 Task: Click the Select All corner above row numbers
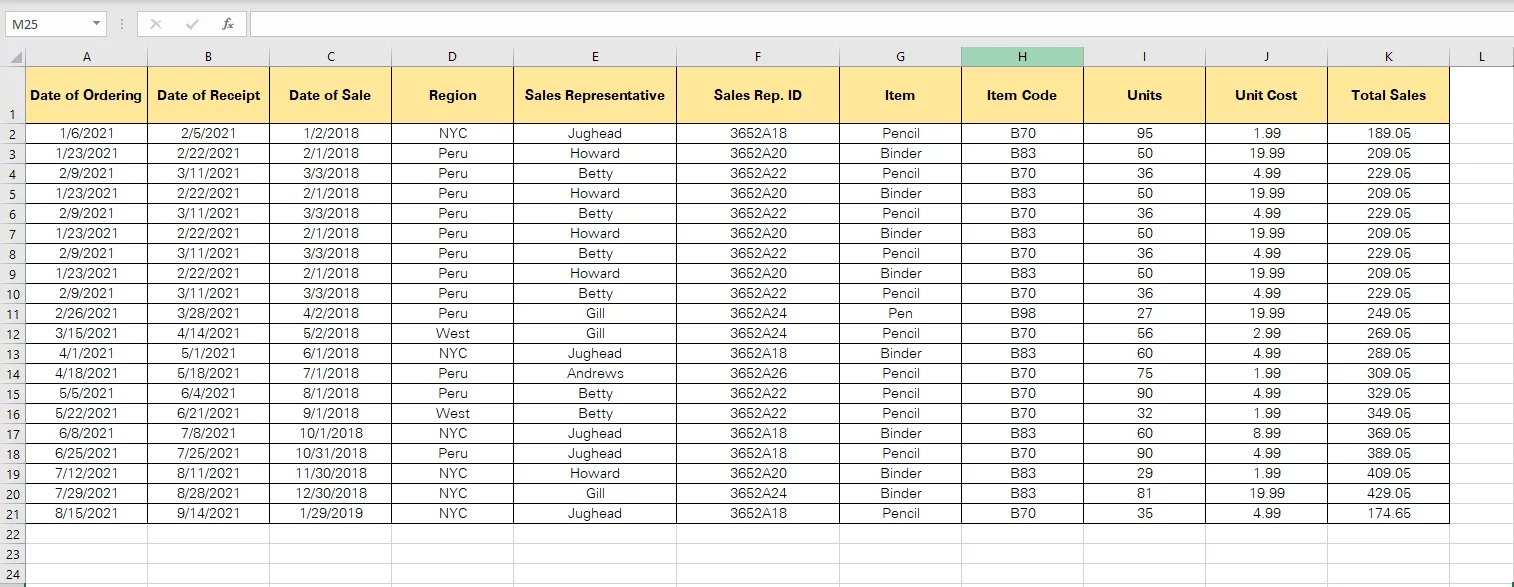[x=12, y=55]
